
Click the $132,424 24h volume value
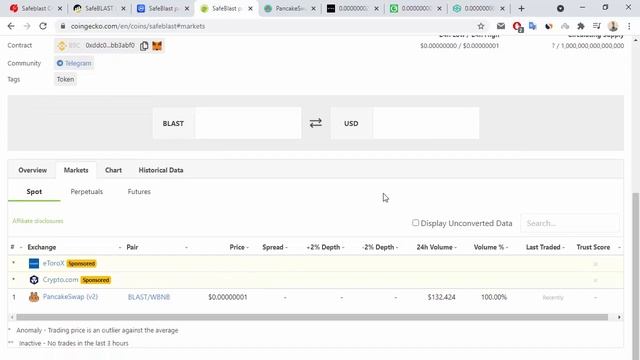point(442,297)
